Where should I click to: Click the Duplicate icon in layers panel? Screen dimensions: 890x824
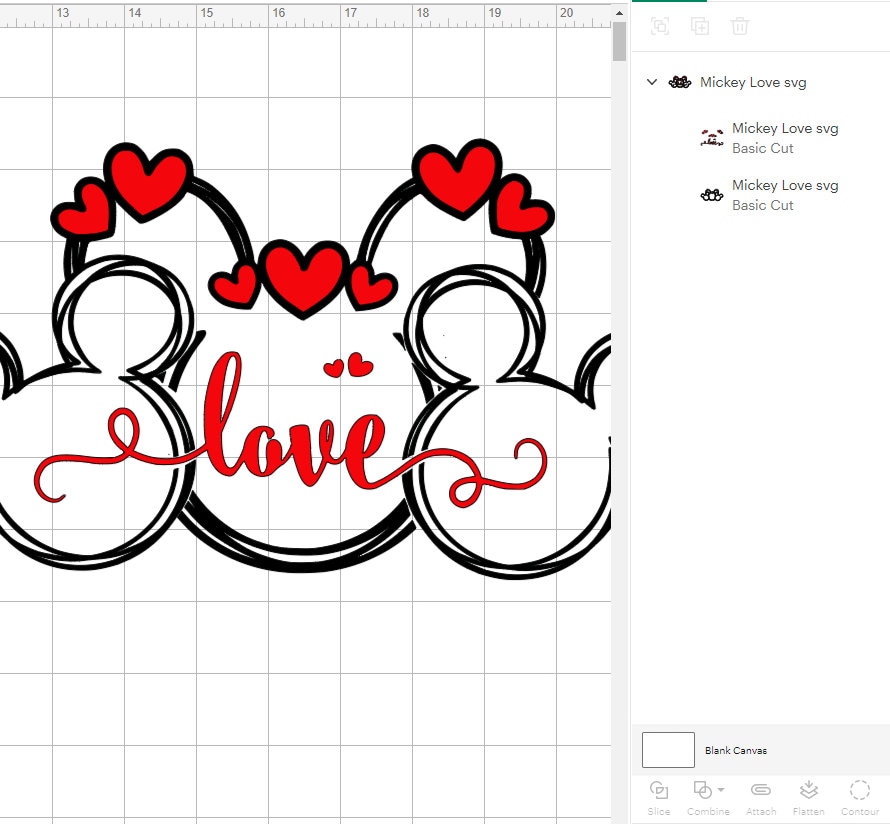pyautogui.click(x=700, y=27)
